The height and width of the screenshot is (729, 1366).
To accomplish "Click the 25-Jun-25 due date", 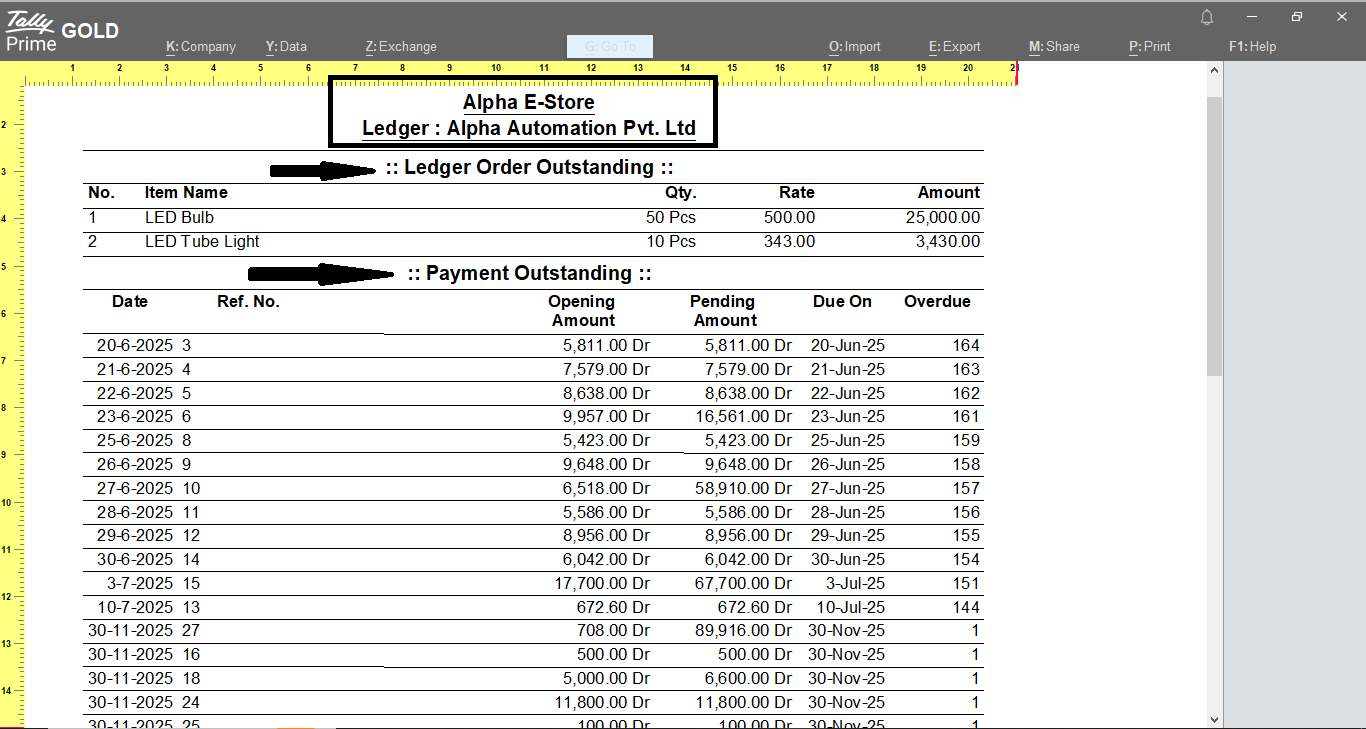I will point(847,440).
